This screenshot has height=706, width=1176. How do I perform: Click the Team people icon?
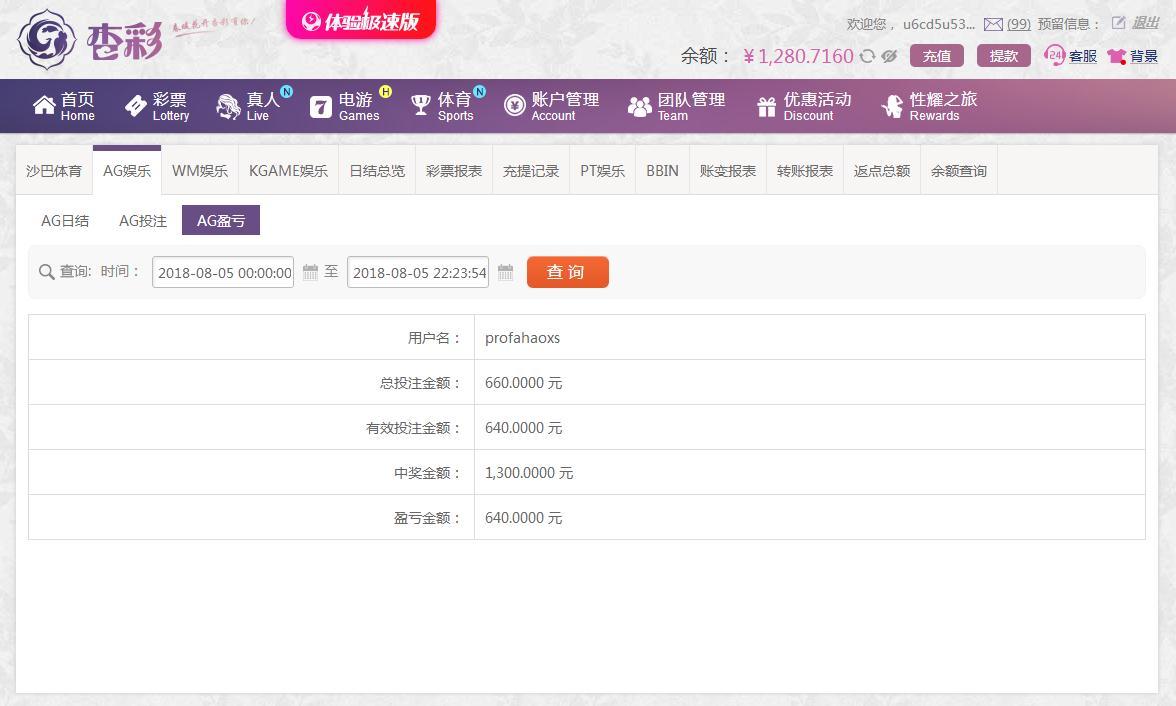point(639,107)
